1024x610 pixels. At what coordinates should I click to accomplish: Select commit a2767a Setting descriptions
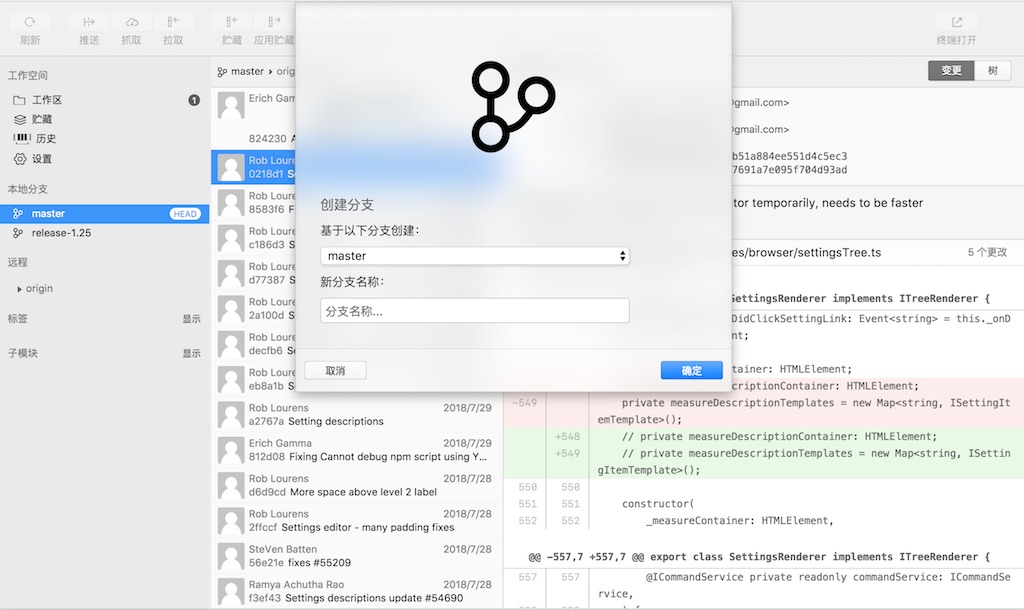click(357, 415)
